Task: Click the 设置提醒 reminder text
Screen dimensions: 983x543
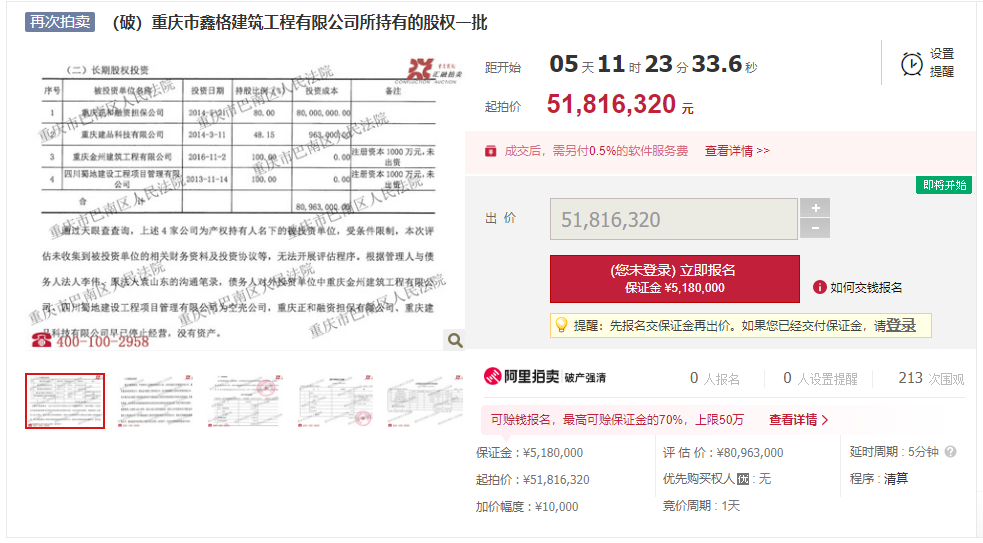Action: click(x=942, y=63)
